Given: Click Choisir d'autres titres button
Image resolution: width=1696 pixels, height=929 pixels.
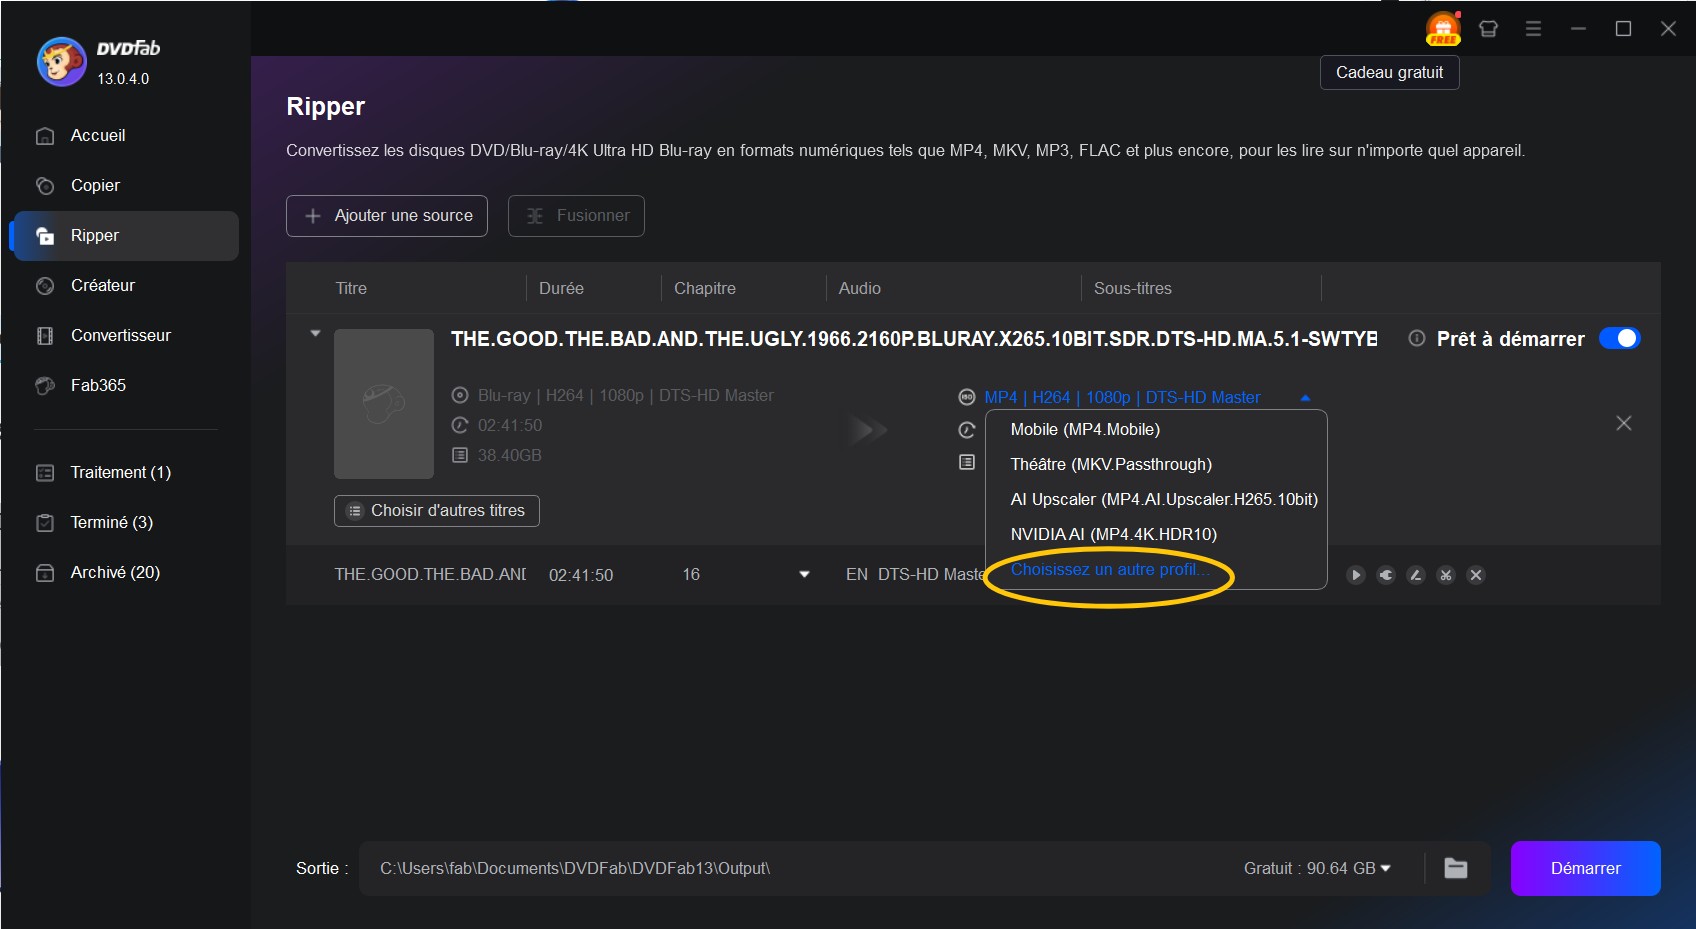Looking at the screenshot, I should (x=437, y=510).
